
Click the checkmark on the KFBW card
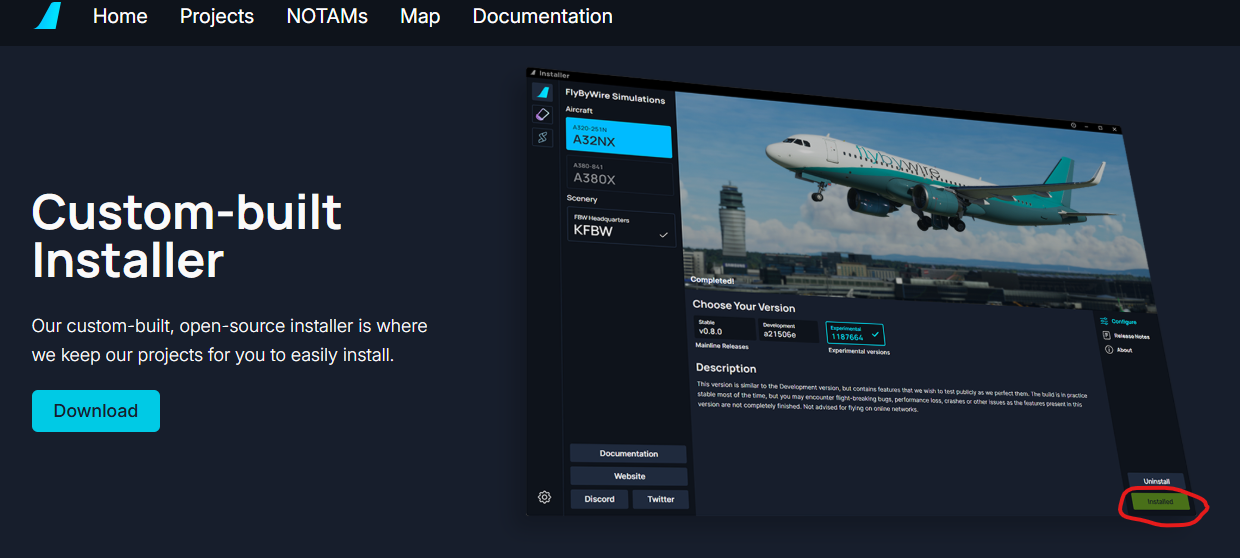click(x=663, y=235)
